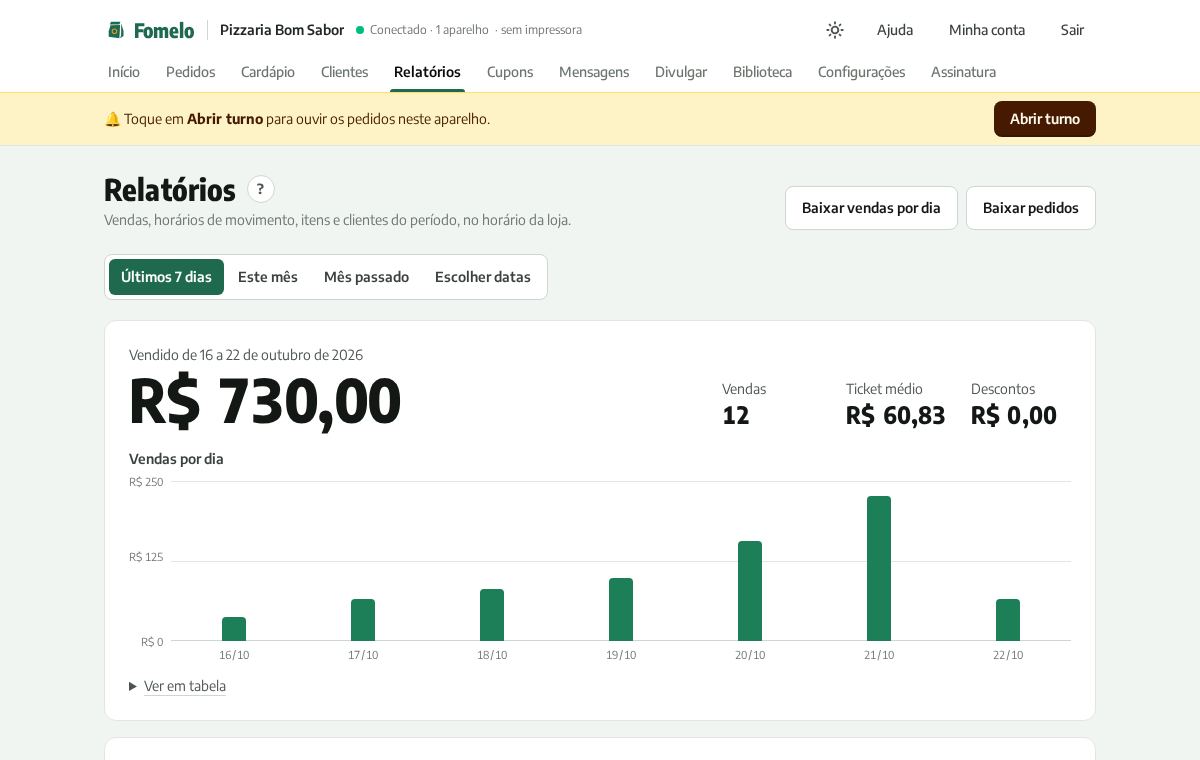
Task: Select the Mês passado period
Action: click(366, 277)
